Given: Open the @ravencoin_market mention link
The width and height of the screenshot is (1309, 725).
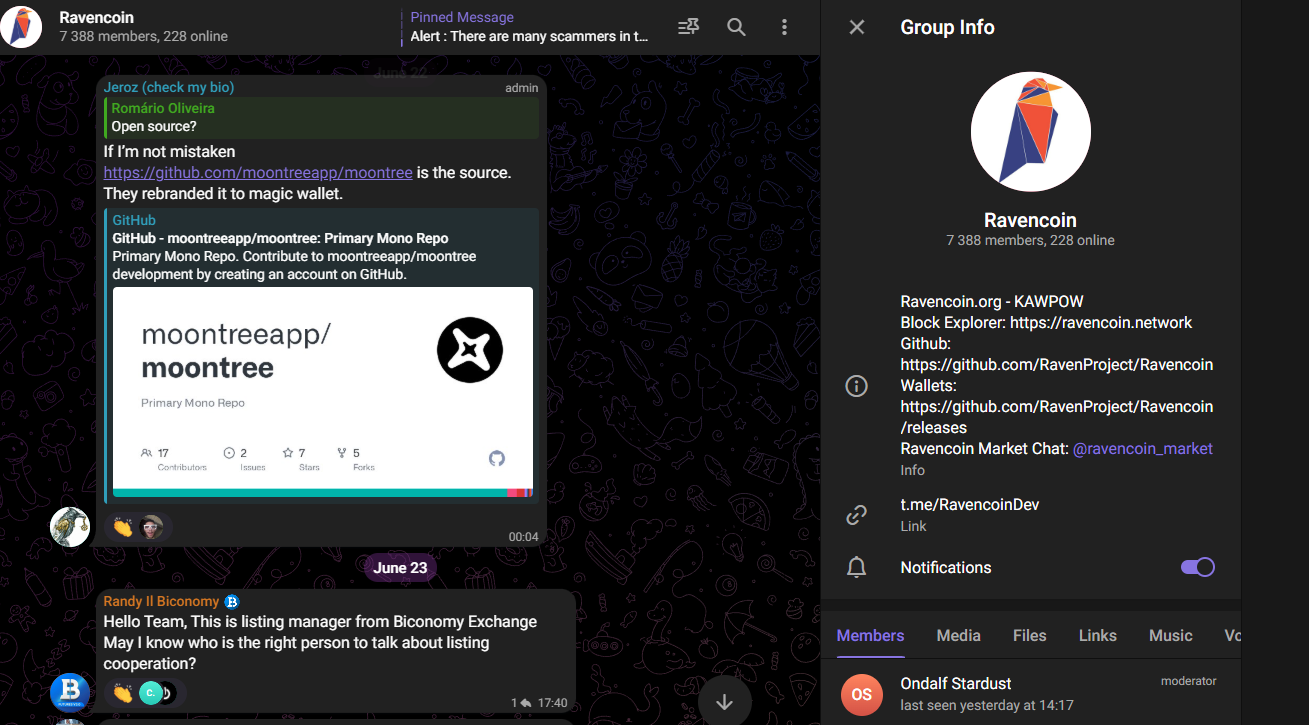Looking at the screenshot, I should 1143,448.
